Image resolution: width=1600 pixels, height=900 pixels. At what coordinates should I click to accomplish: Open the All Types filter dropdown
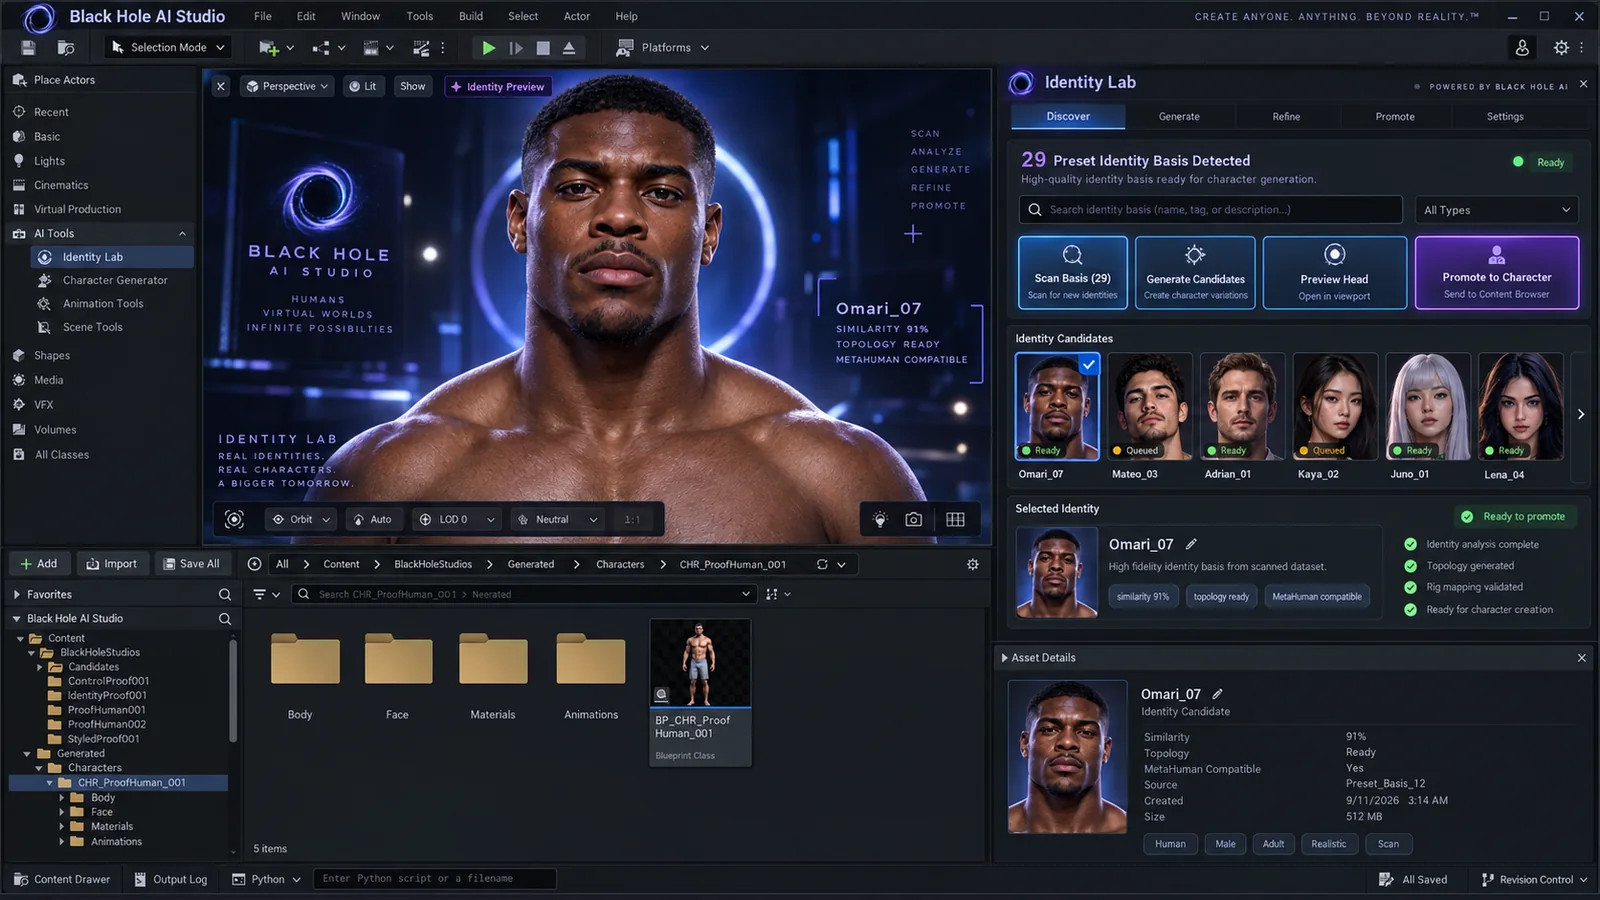point(1497,210)
